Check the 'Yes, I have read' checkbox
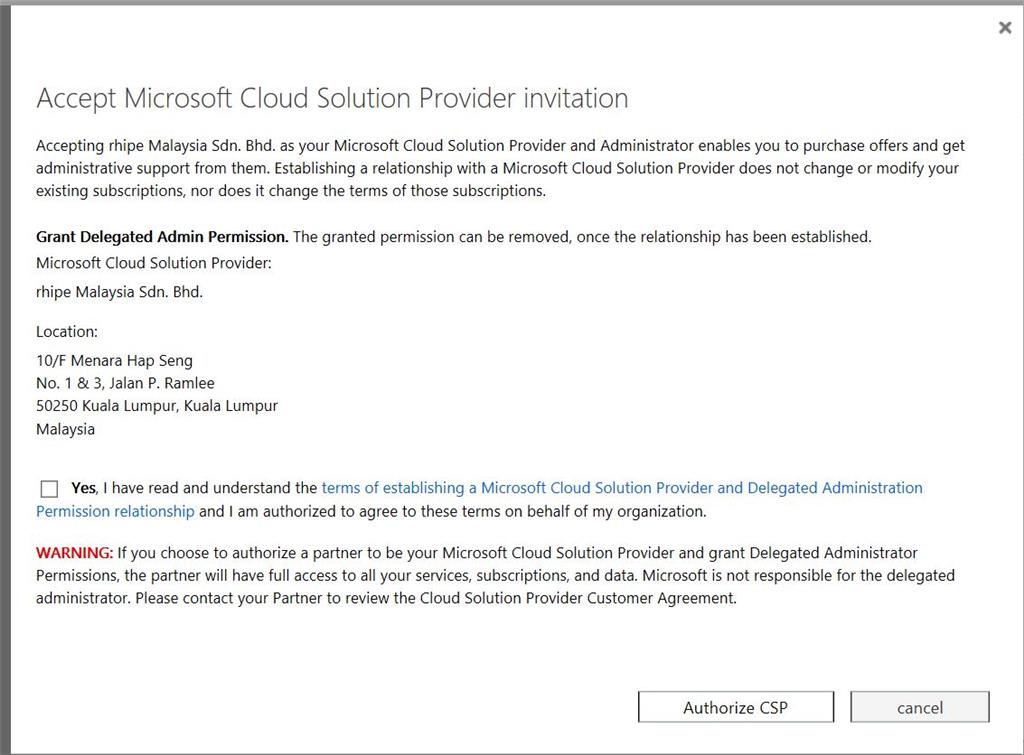The width and height of the screenshot is (1024, 755). point(49,489)
